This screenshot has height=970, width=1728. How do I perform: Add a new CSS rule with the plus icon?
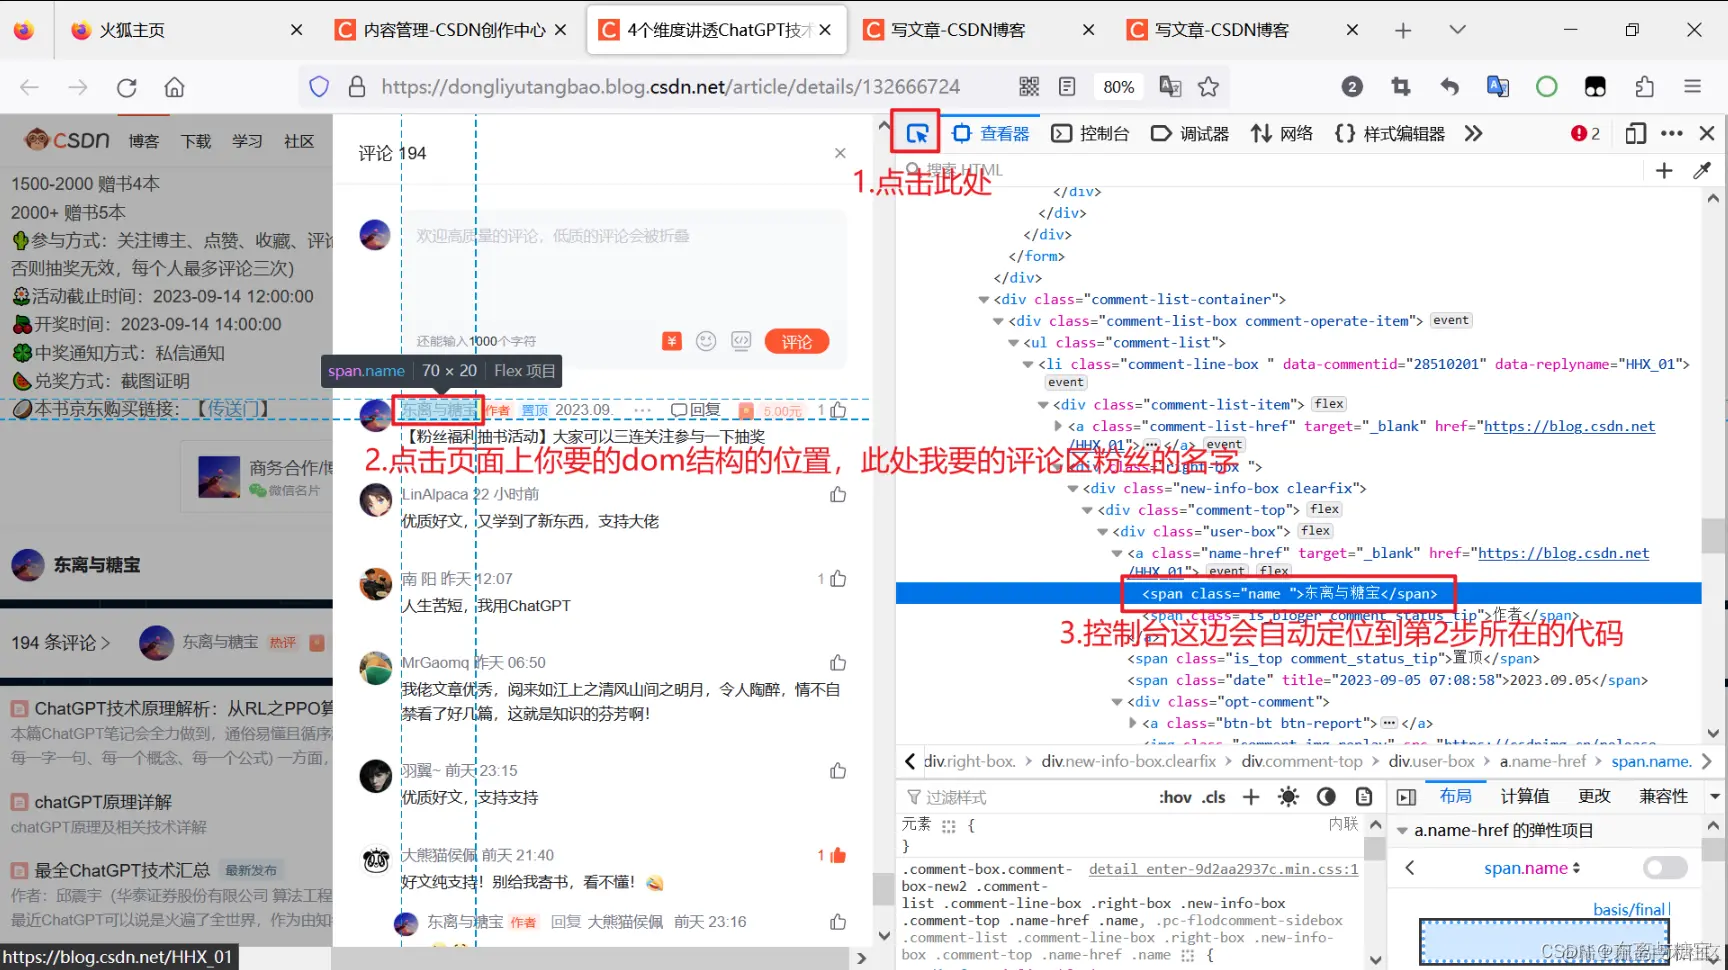pos(1250,796)
